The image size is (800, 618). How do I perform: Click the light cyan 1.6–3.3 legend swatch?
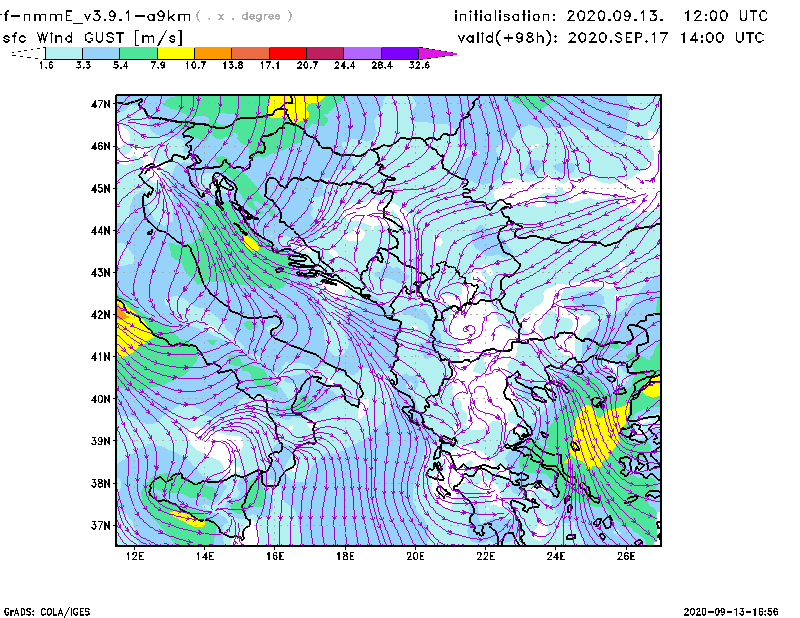[64, 53]
